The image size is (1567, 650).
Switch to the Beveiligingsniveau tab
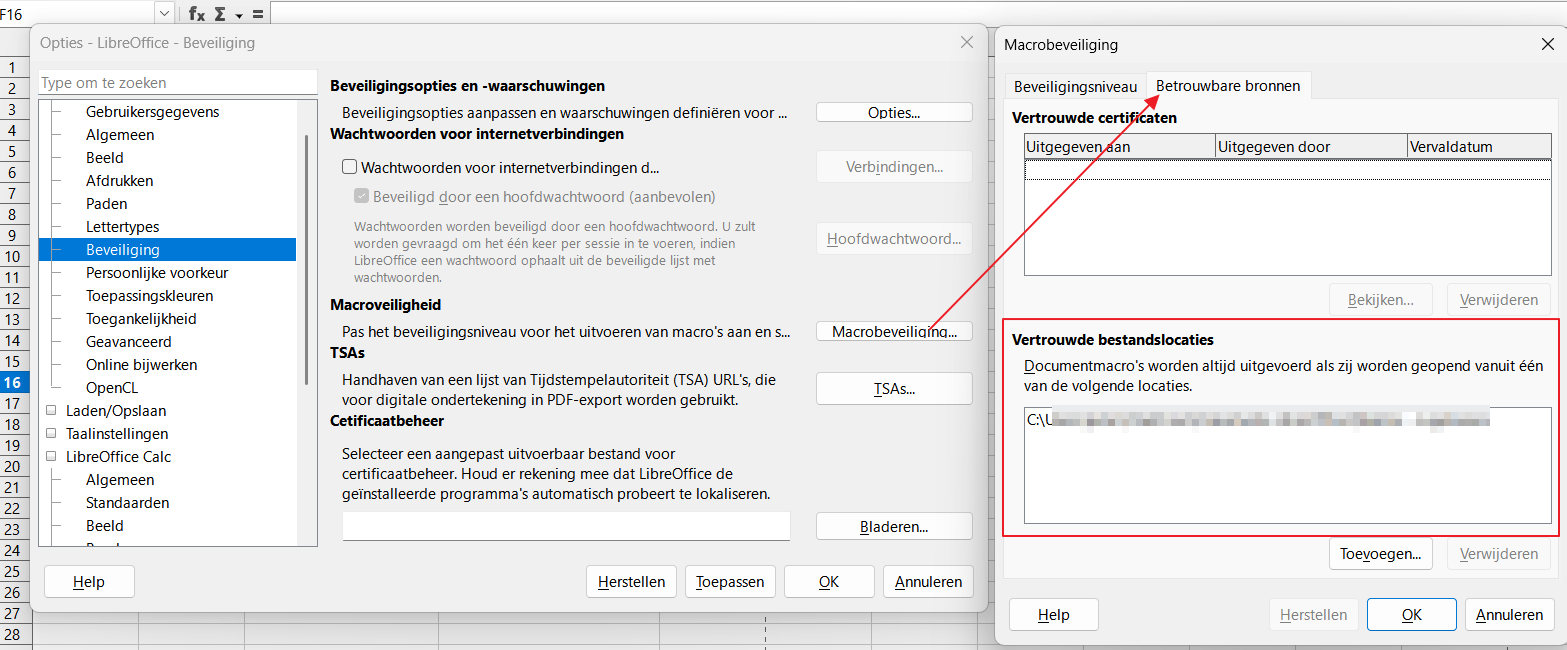click(1075, 87)
